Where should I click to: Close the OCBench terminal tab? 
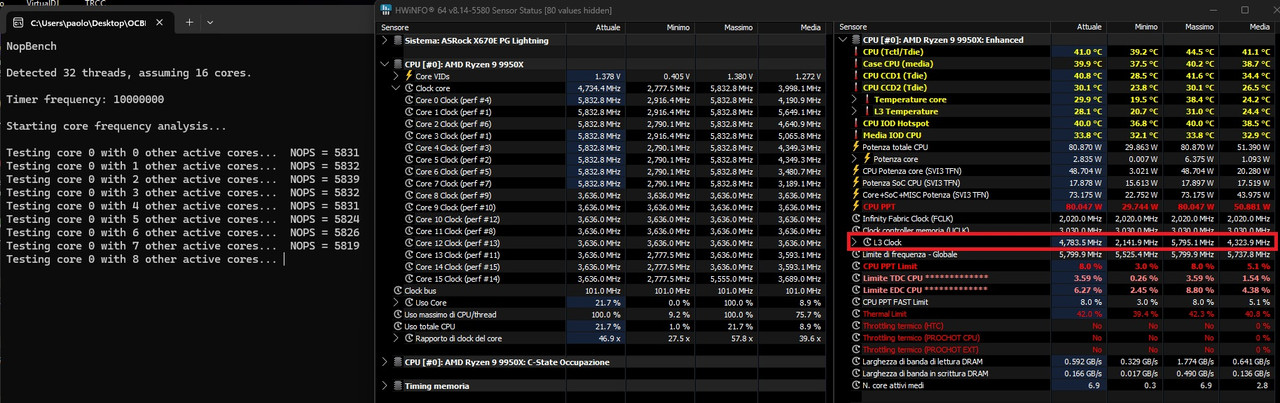(160, 21)
